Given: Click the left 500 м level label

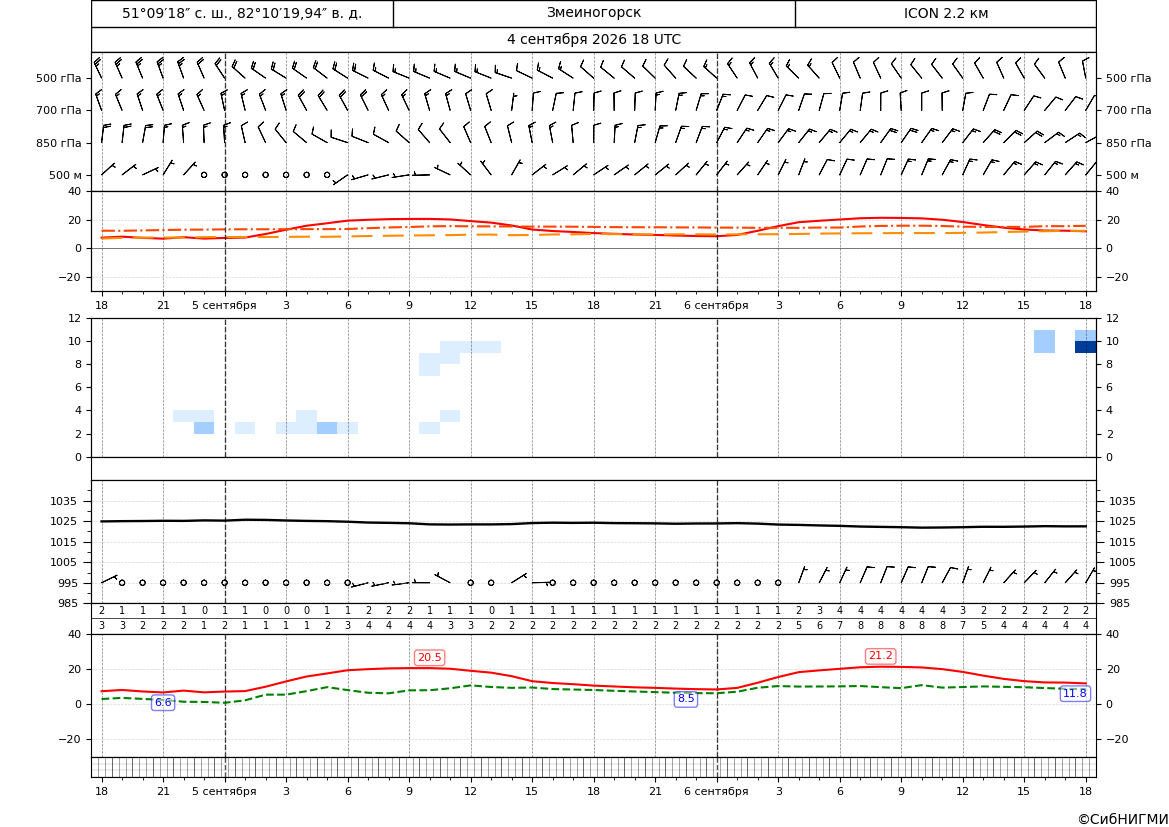Looking at the screenshot, I should click(65, 176).
